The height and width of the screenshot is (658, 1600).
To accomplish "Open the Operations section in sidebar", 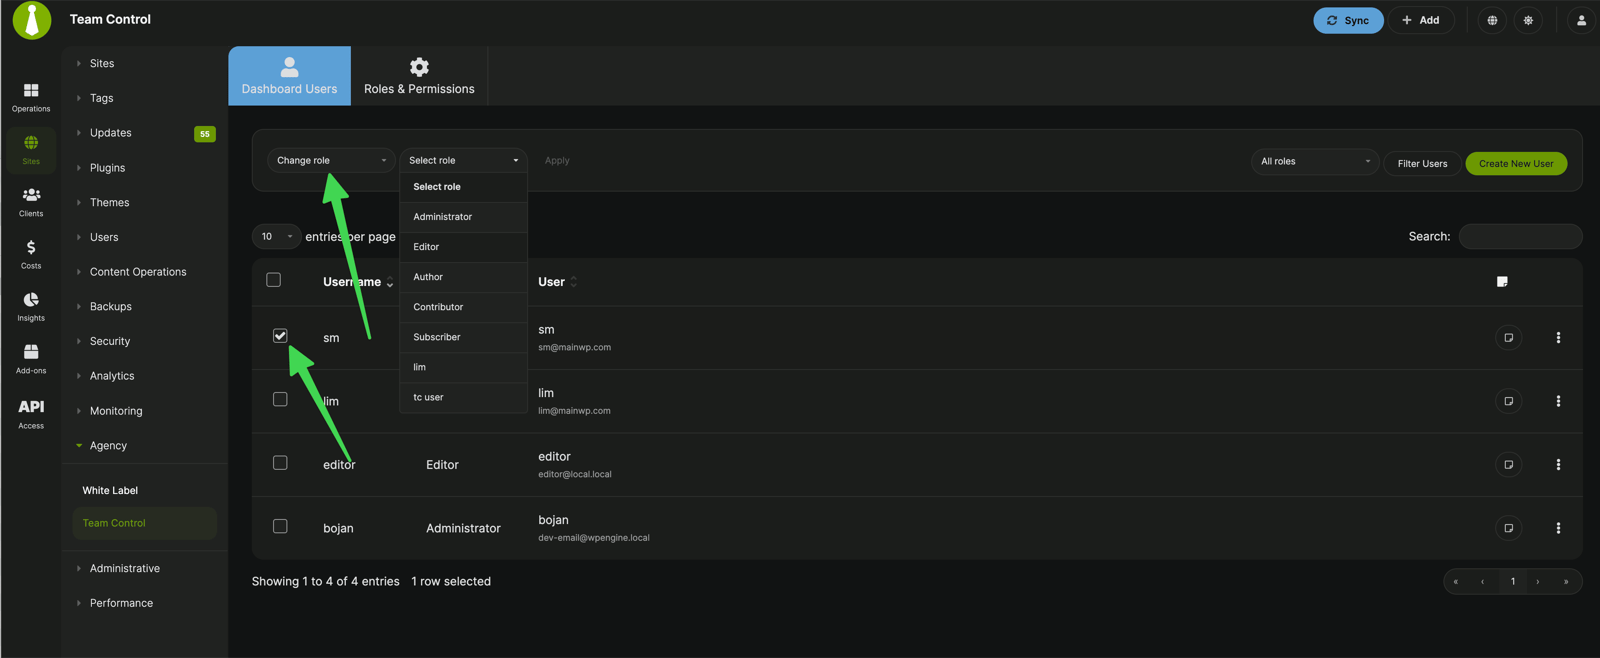I will [31, 97].
